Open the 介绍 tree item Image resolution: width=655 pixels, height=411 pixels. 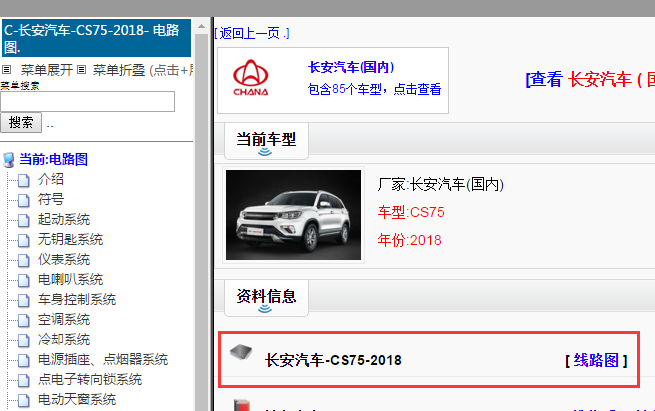tap(51, 179)
